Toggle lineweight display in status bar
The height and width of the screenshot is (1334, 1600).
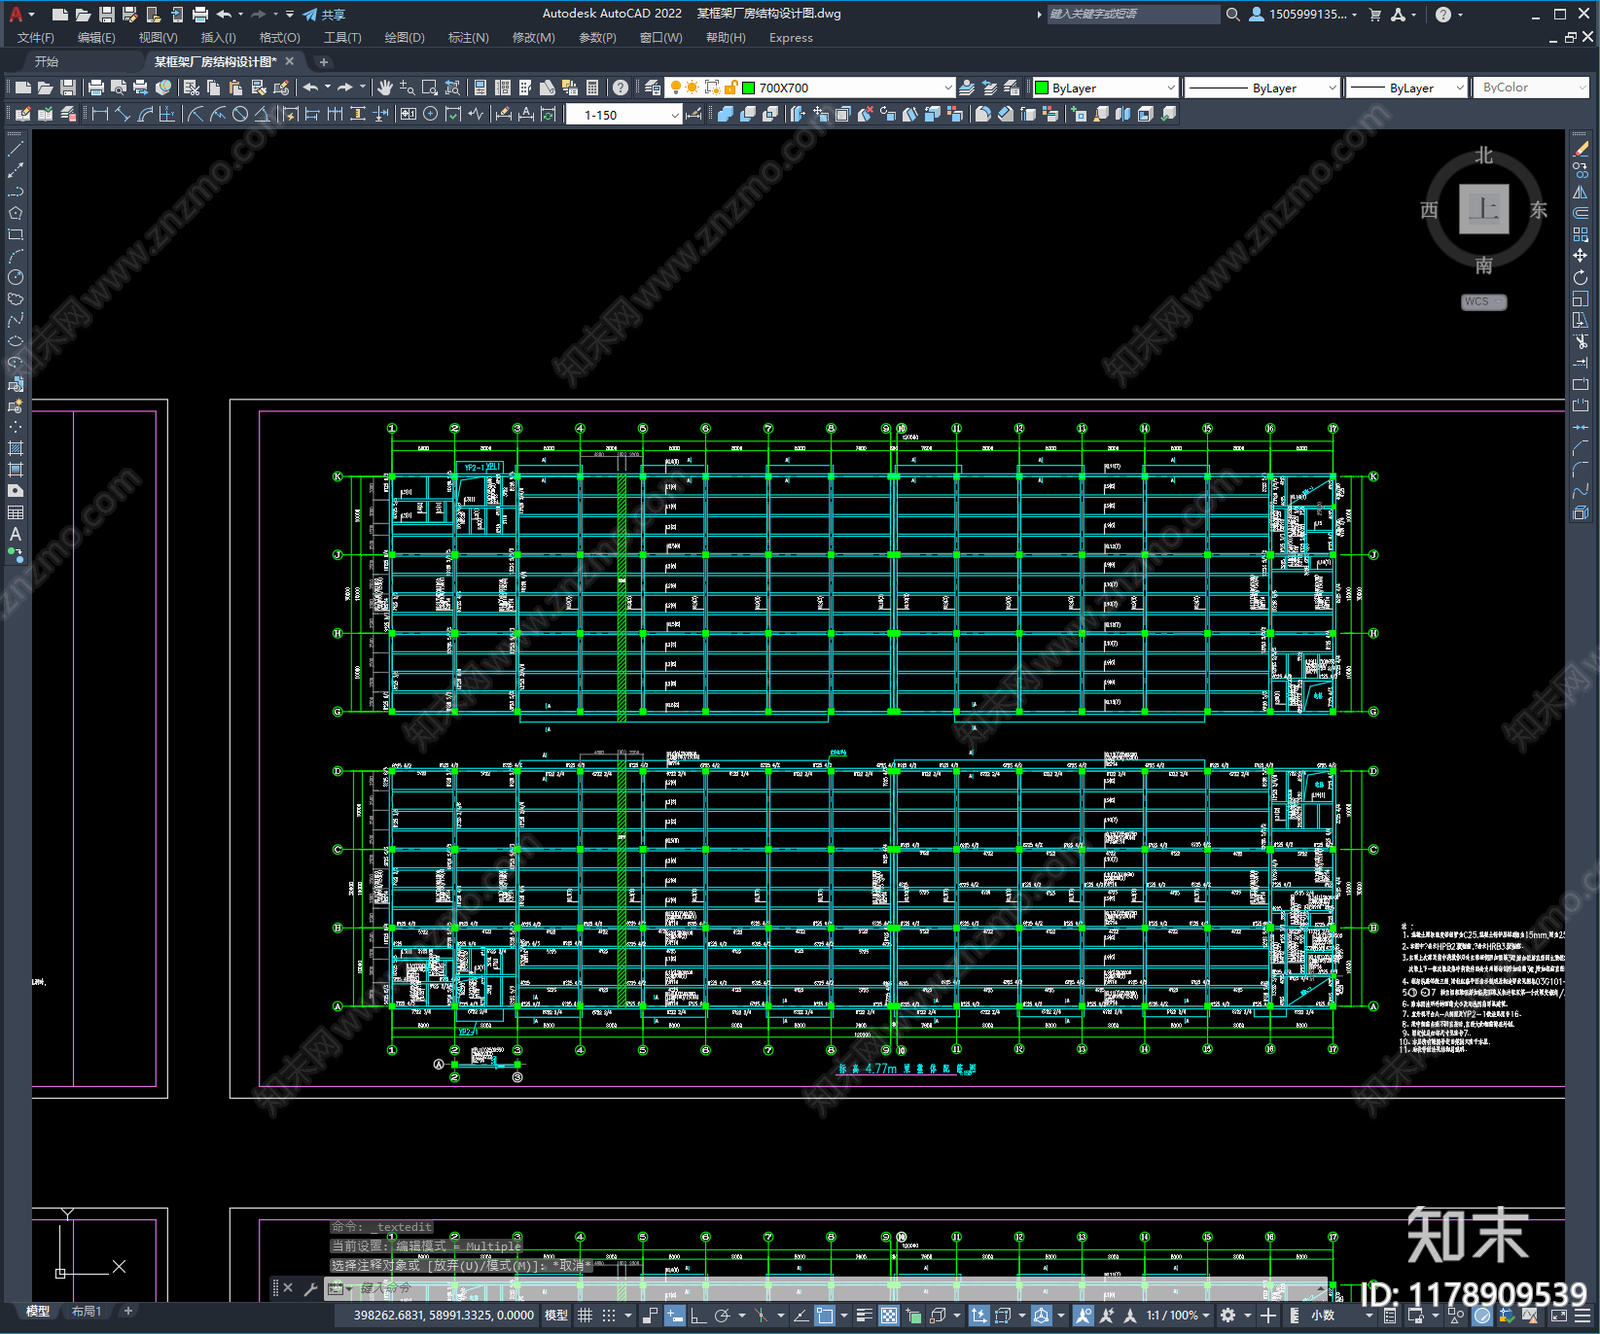click(864, 1315)
